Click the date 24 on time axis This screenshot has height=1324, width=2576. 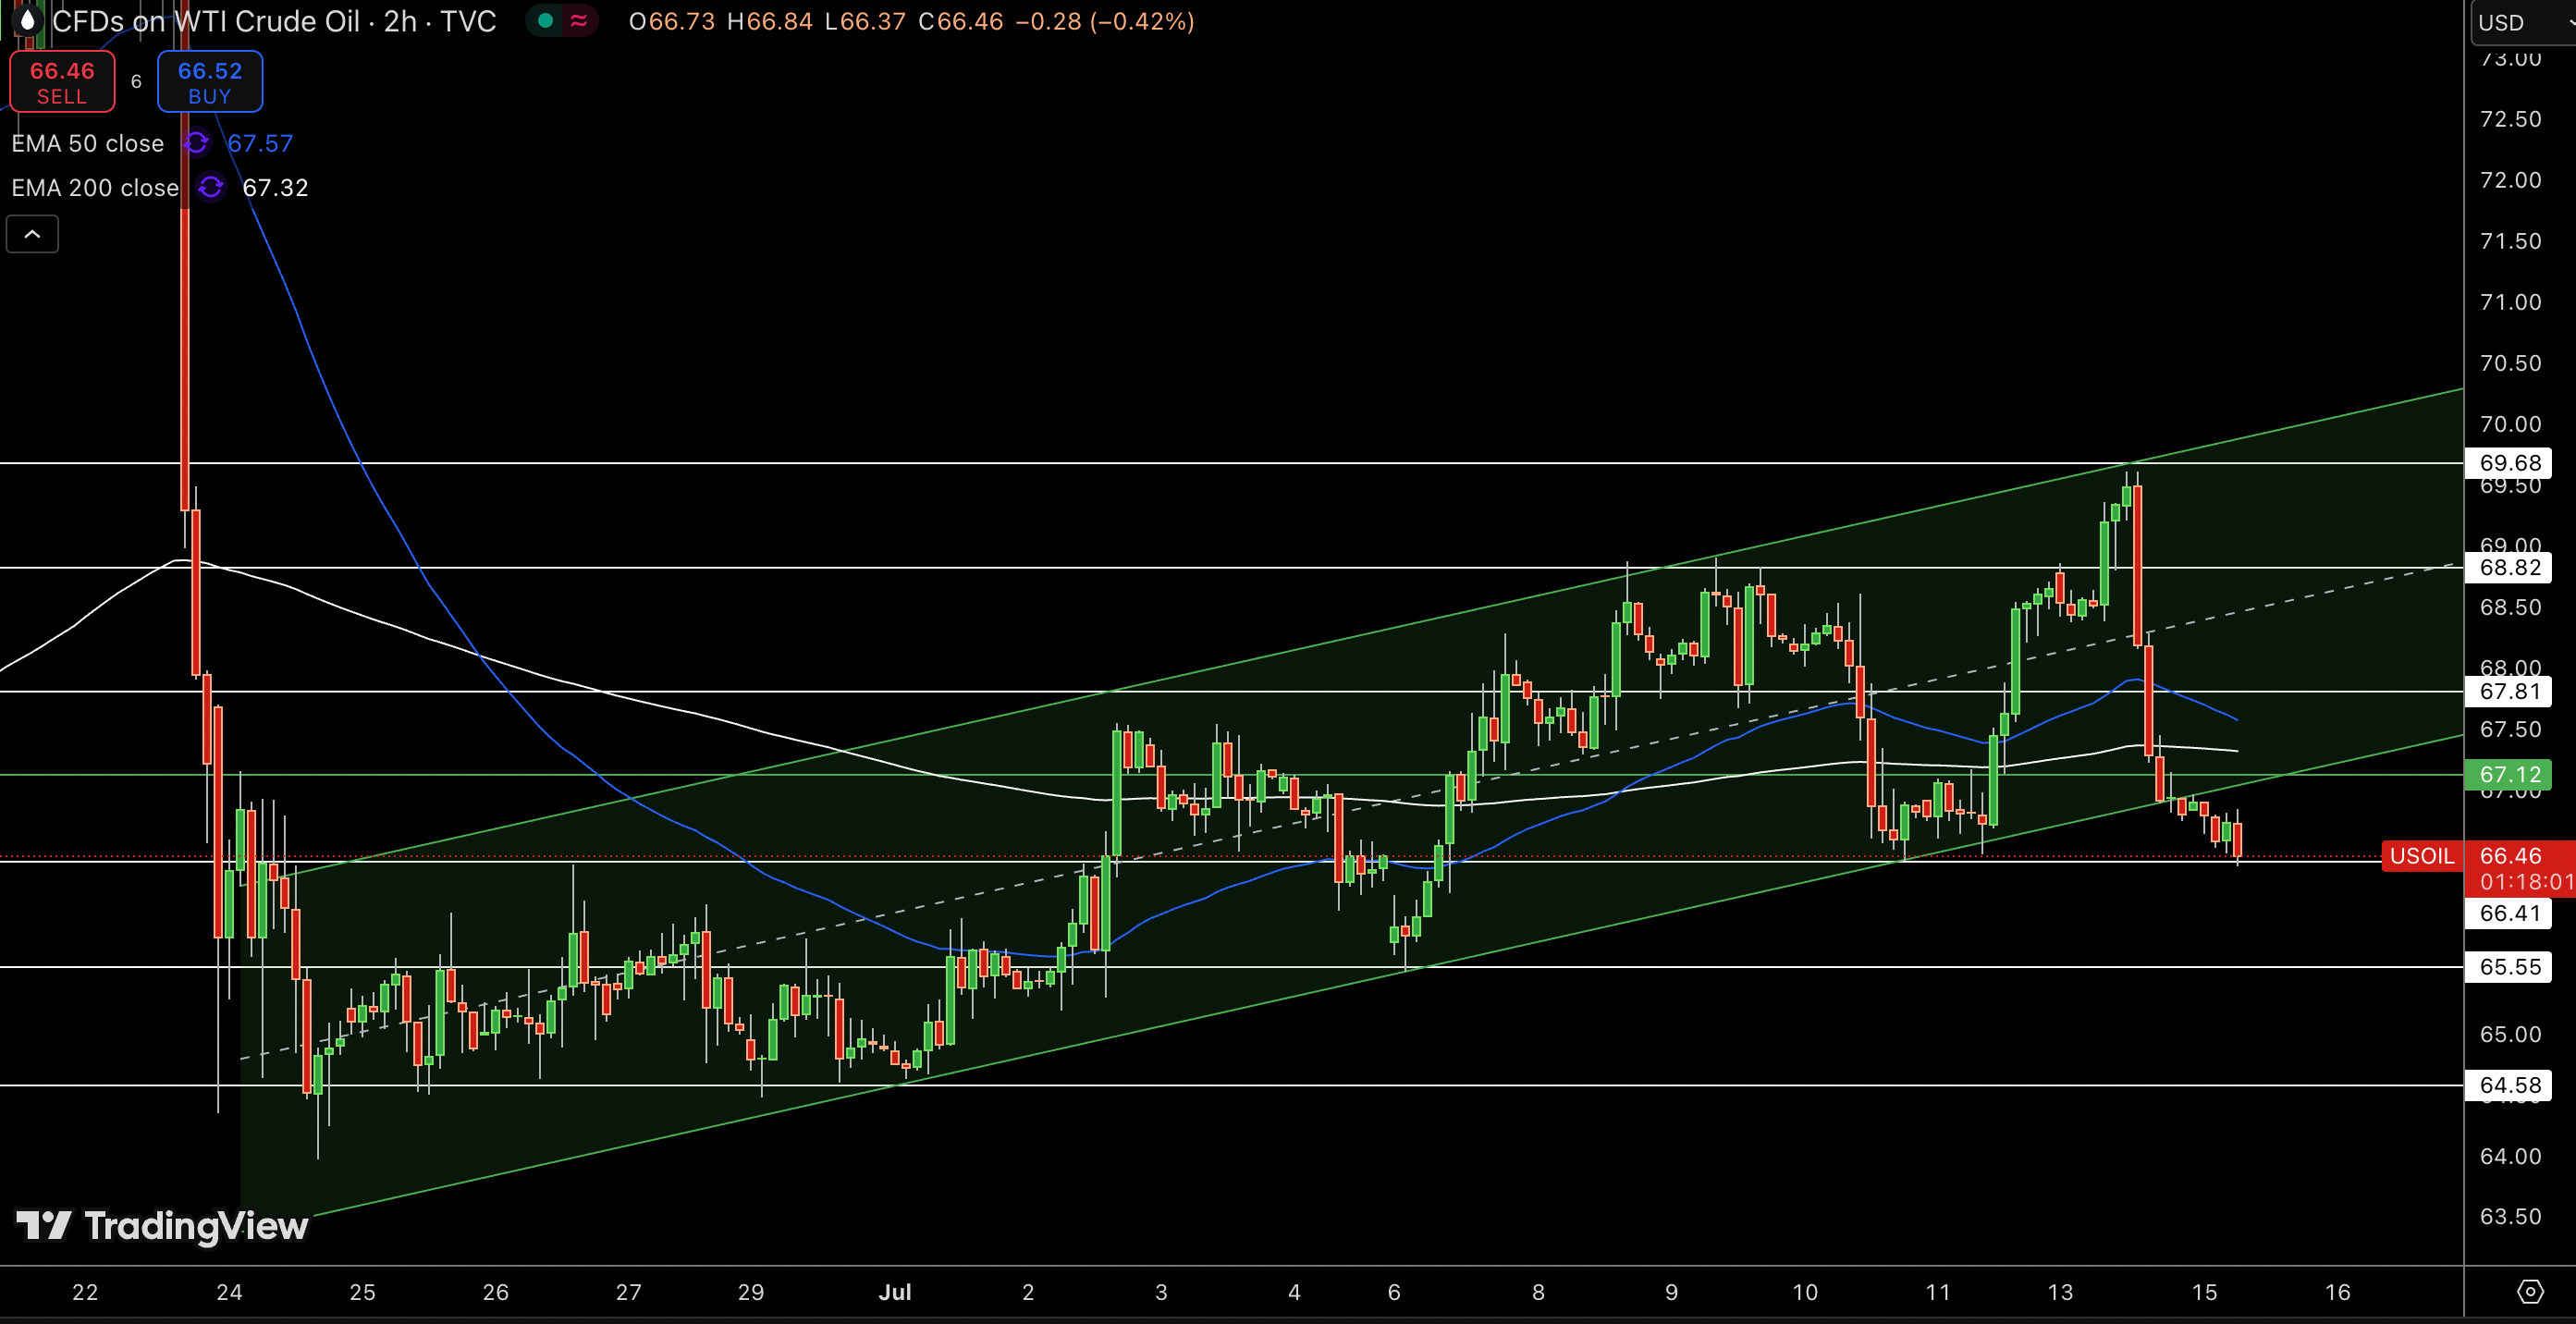click(x=229, y=1292)
